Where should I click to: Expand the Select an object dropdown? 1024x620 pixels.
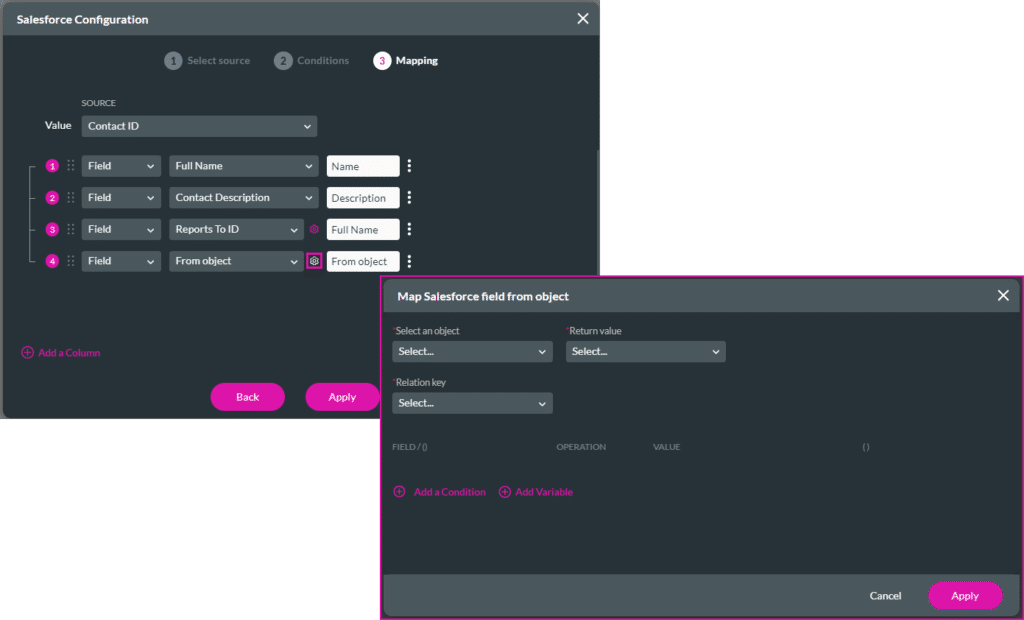(472, 352)
